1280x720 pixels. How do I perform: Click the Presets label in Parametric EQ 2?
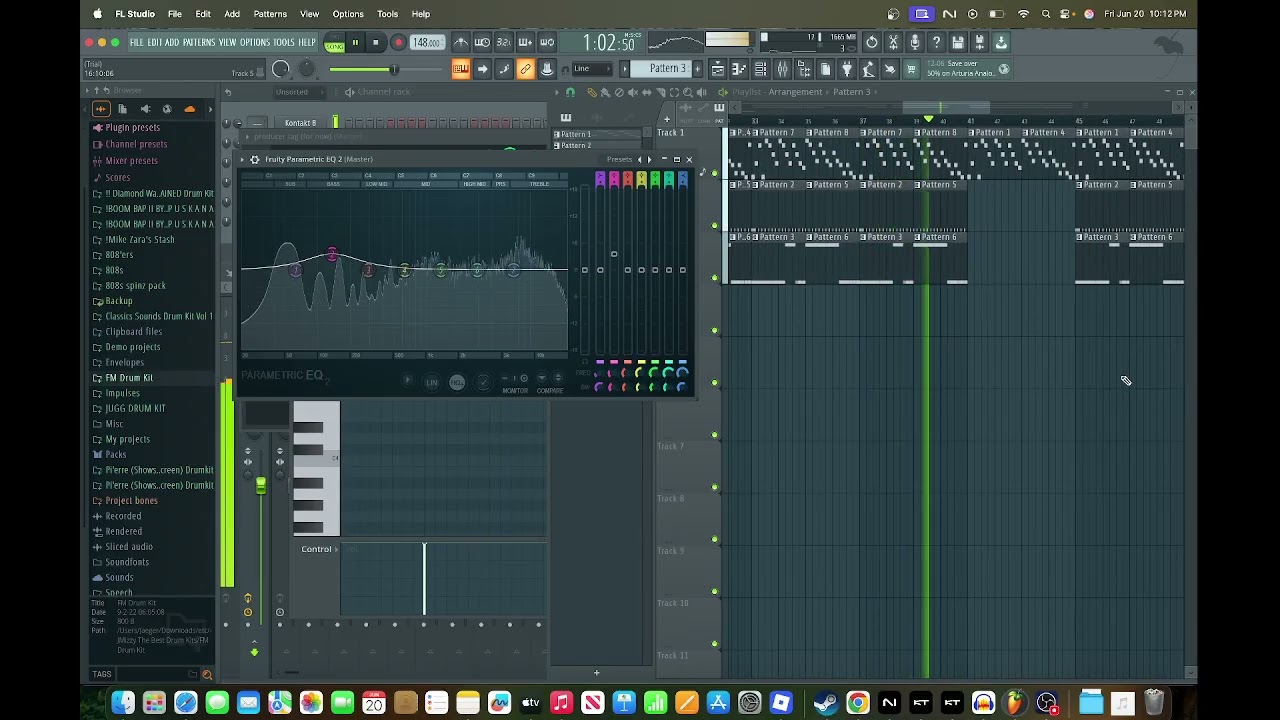point(619,159)
